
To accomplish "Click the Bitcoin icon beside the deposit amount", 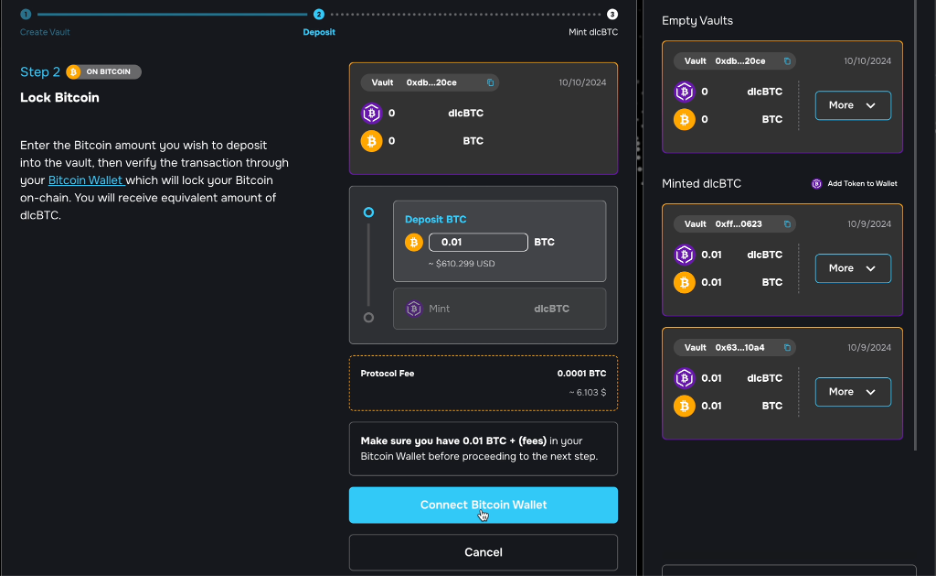I will [414, 242].
